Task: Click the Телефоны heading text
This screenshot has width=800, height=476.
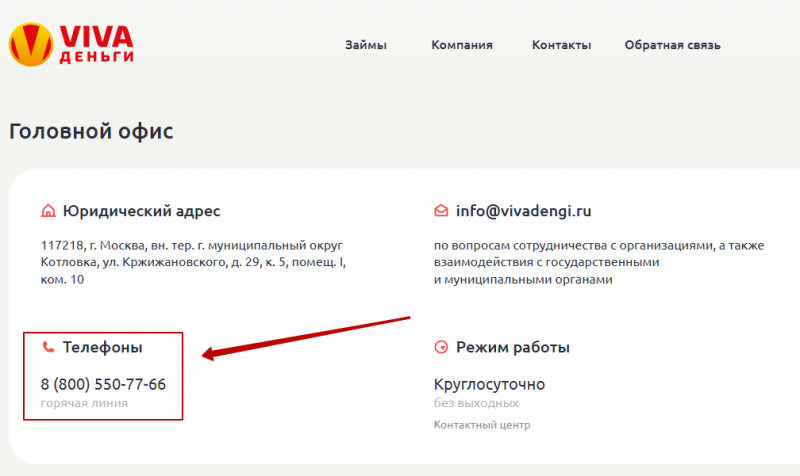Action: pyautogui.click(x=102, y=348)
